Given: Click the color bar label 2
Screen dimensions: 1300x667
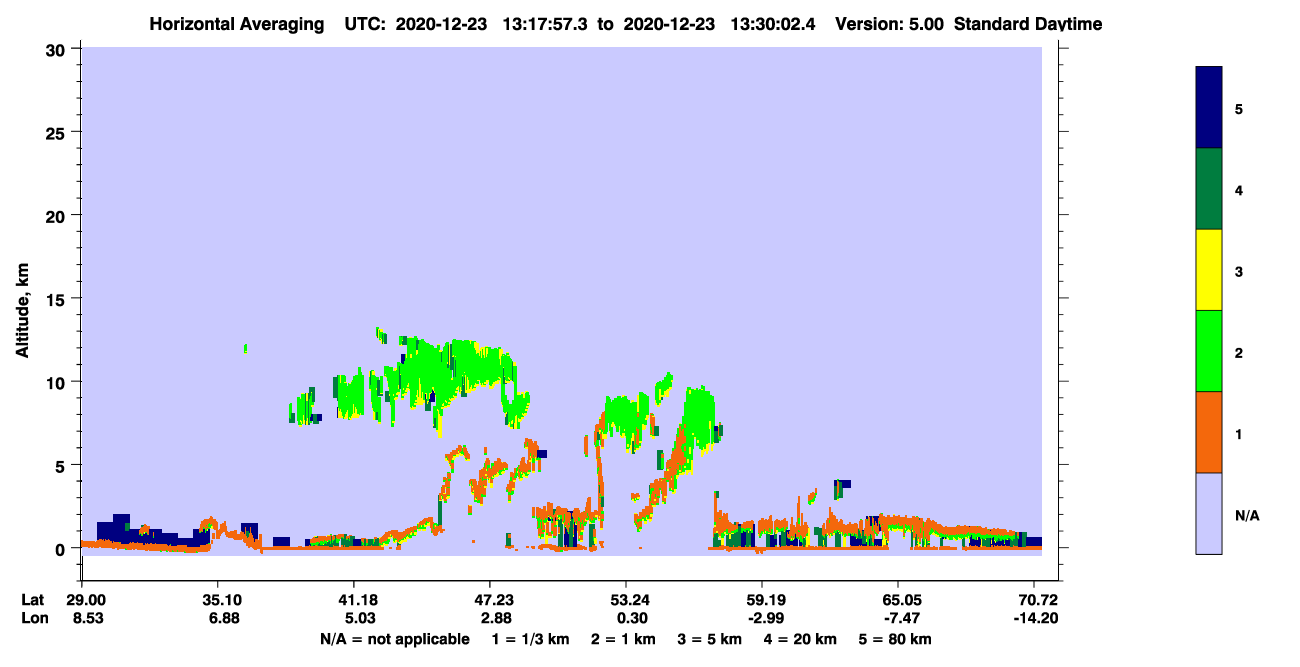Looking at the screenshot, I should click(1239, 351).
